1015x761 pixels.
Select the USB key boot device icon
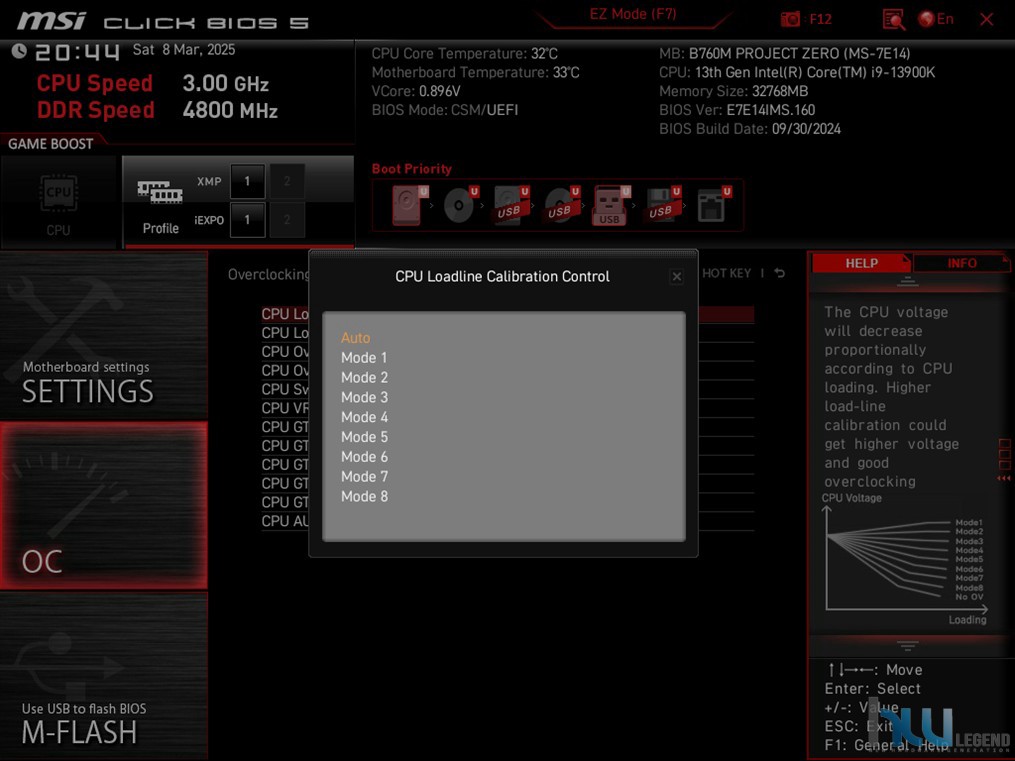pos(611,205)
